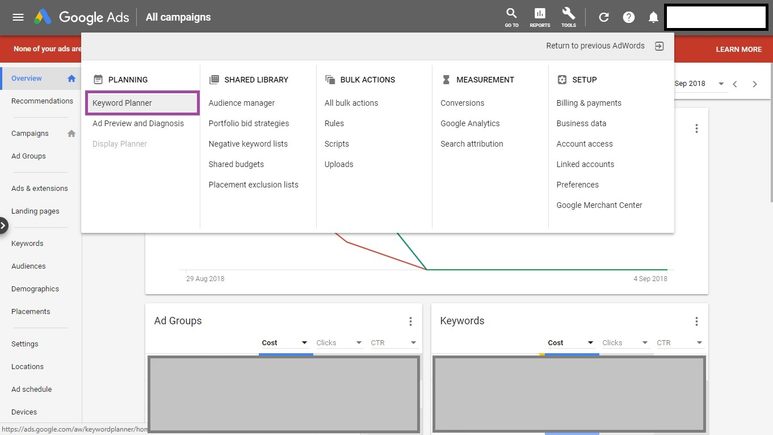Click the Overview home icon

(71, 78)
